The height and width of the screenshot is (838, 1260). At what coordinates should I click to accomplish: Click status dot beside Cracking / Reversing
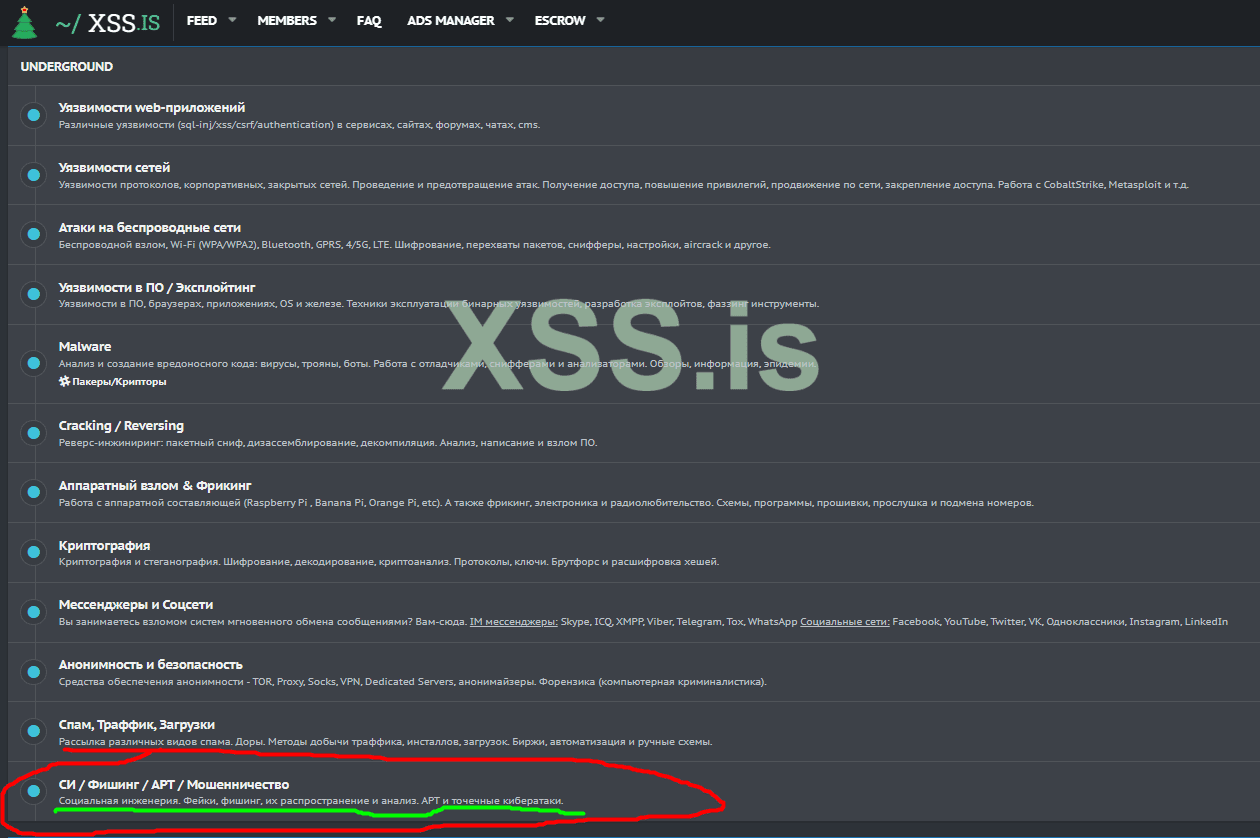(34, 433)
